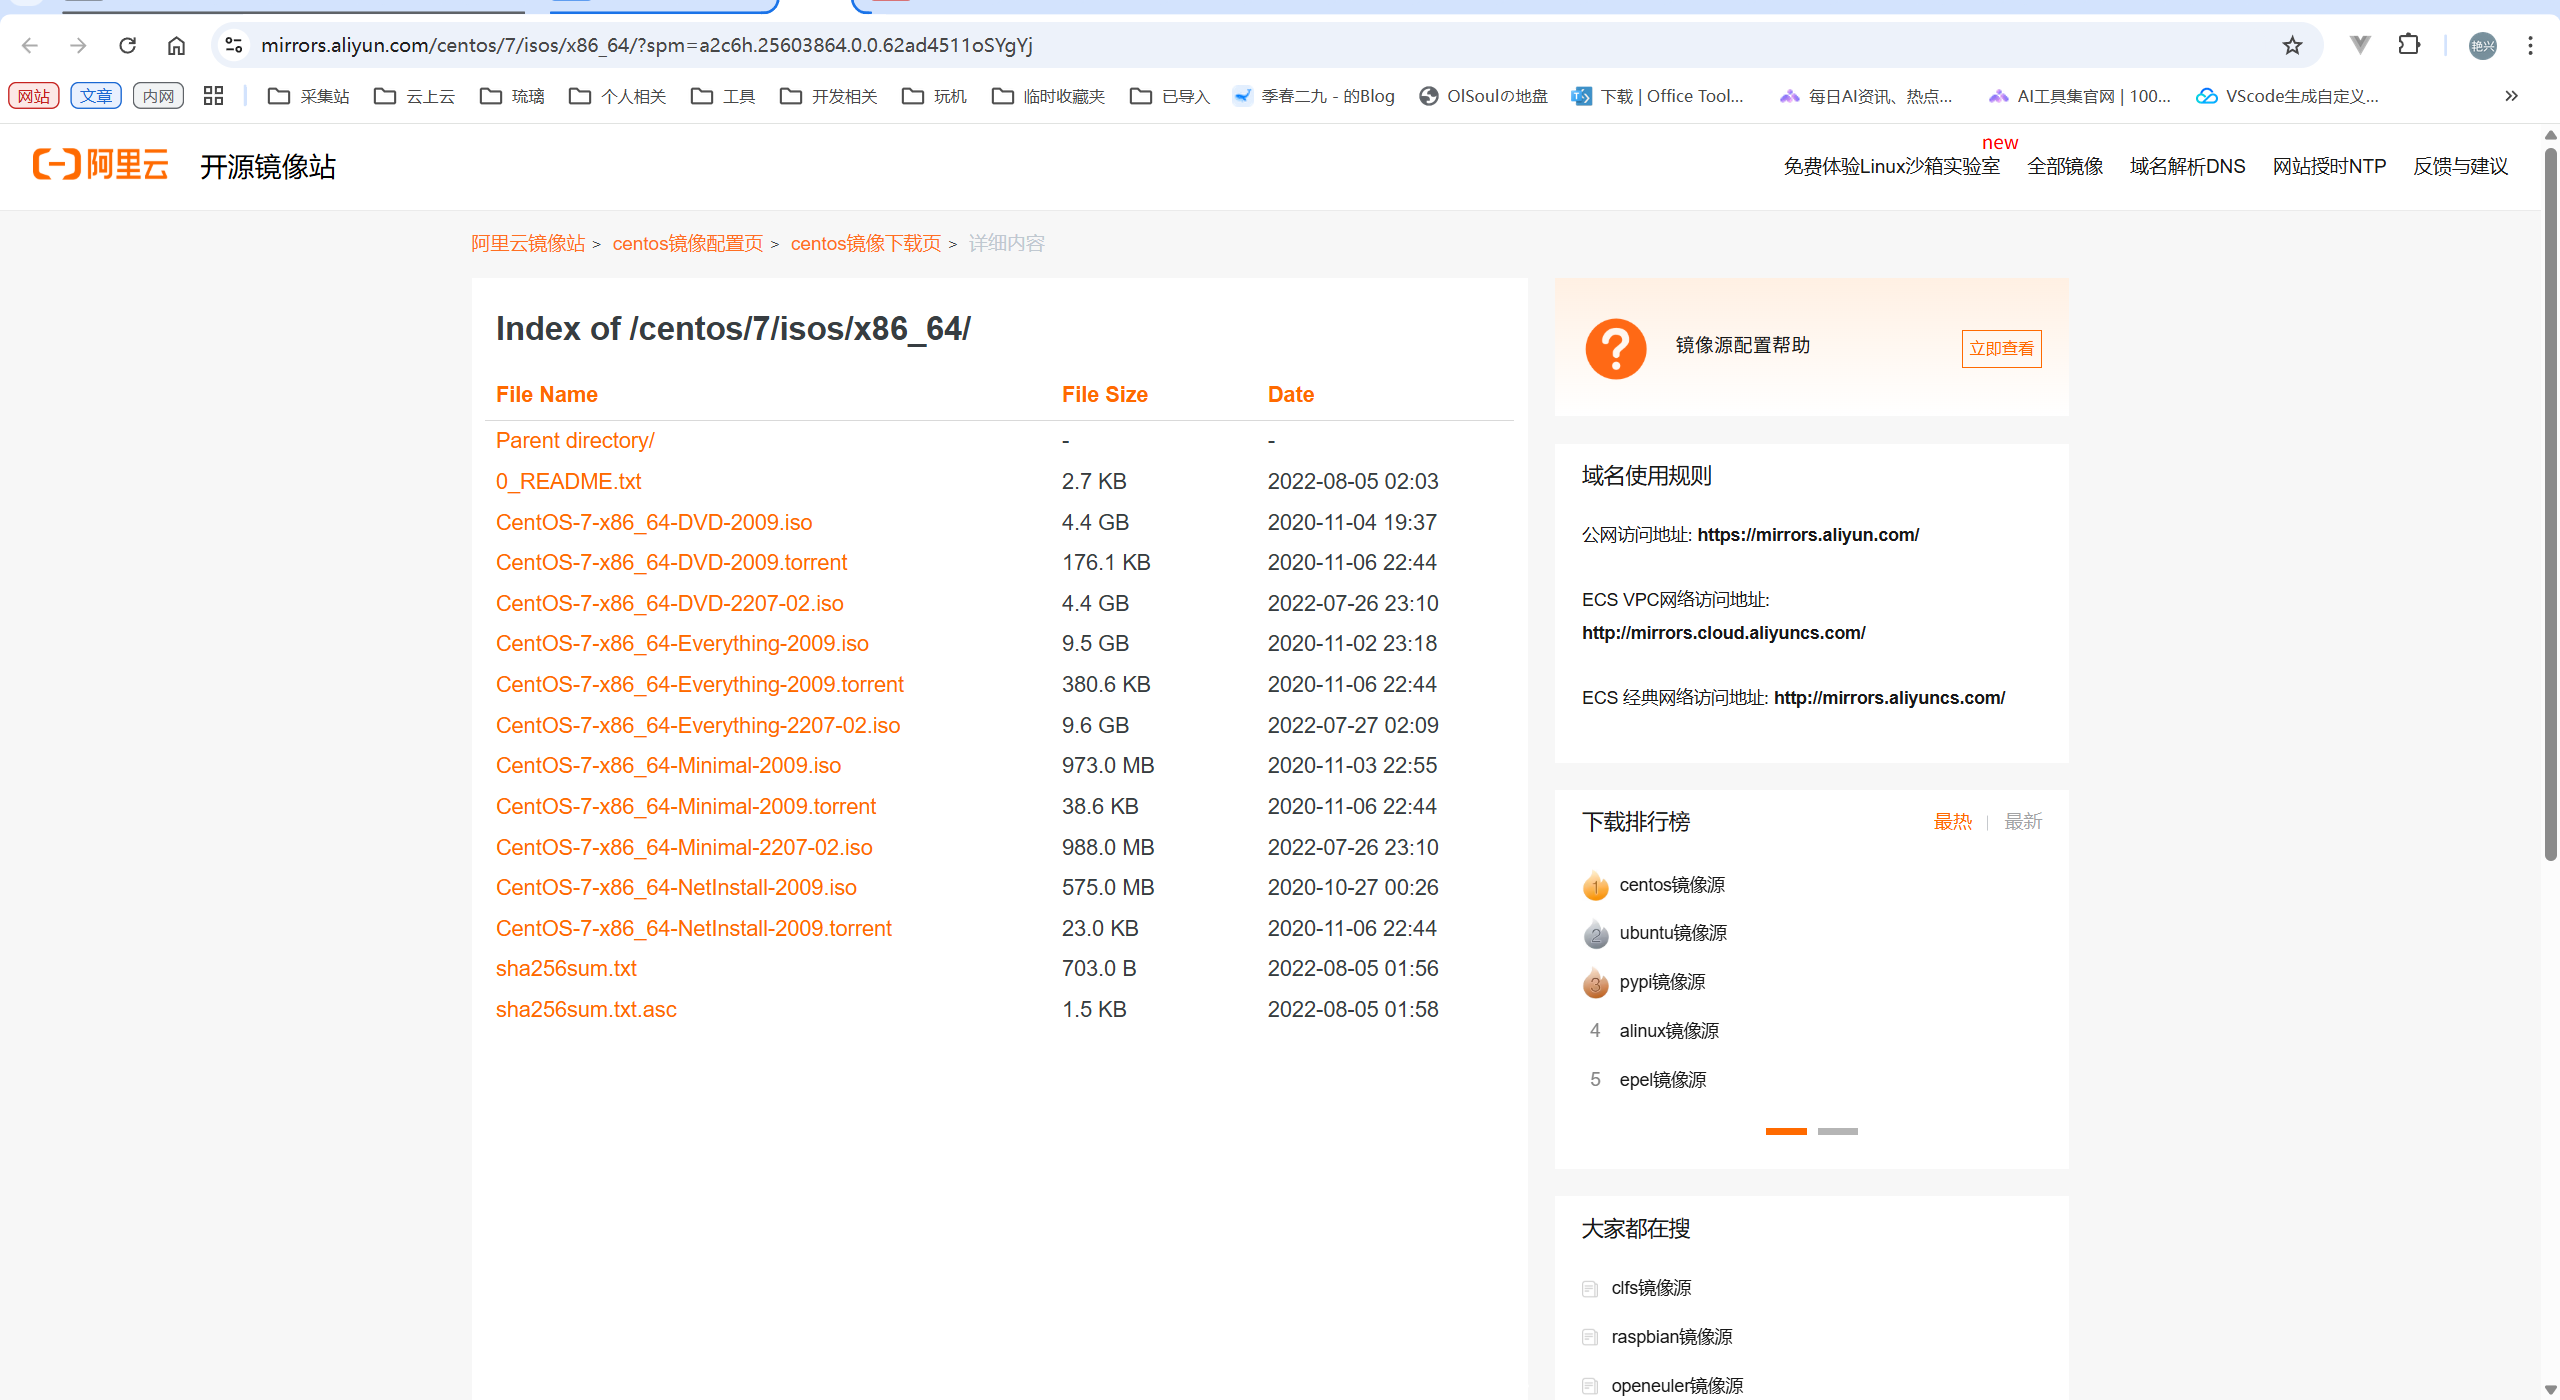
Task: Click the browser reload icon
Action: 127,45
